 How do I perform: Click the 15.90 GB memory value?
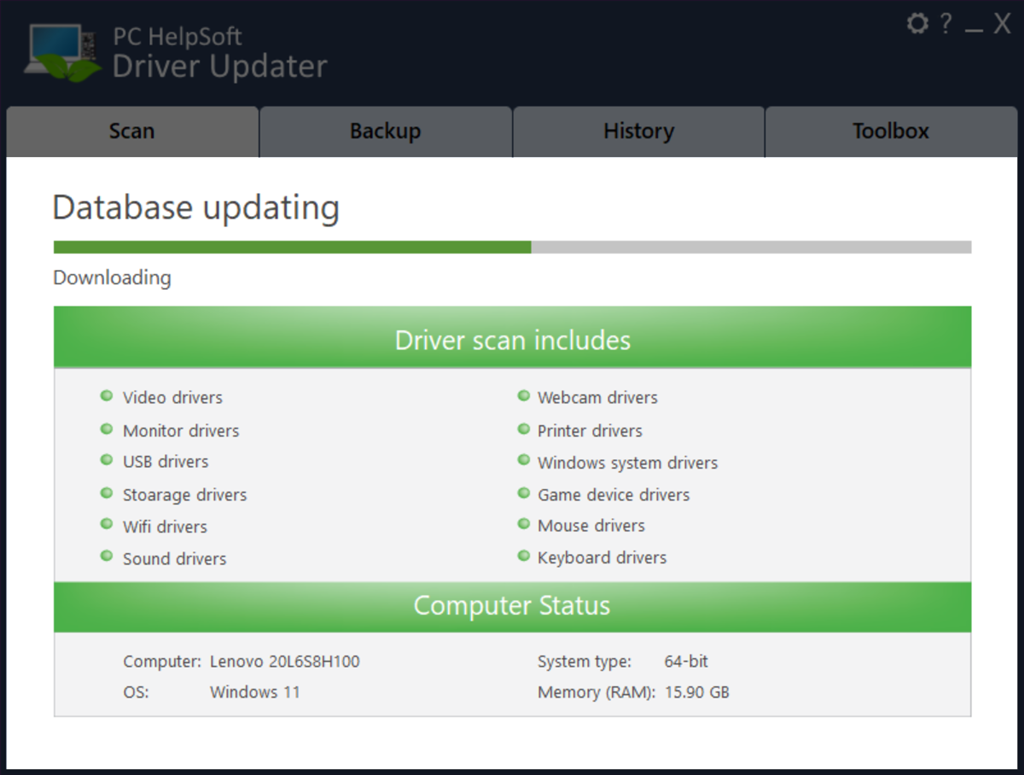pyautogui.click(x=697, y=692)
